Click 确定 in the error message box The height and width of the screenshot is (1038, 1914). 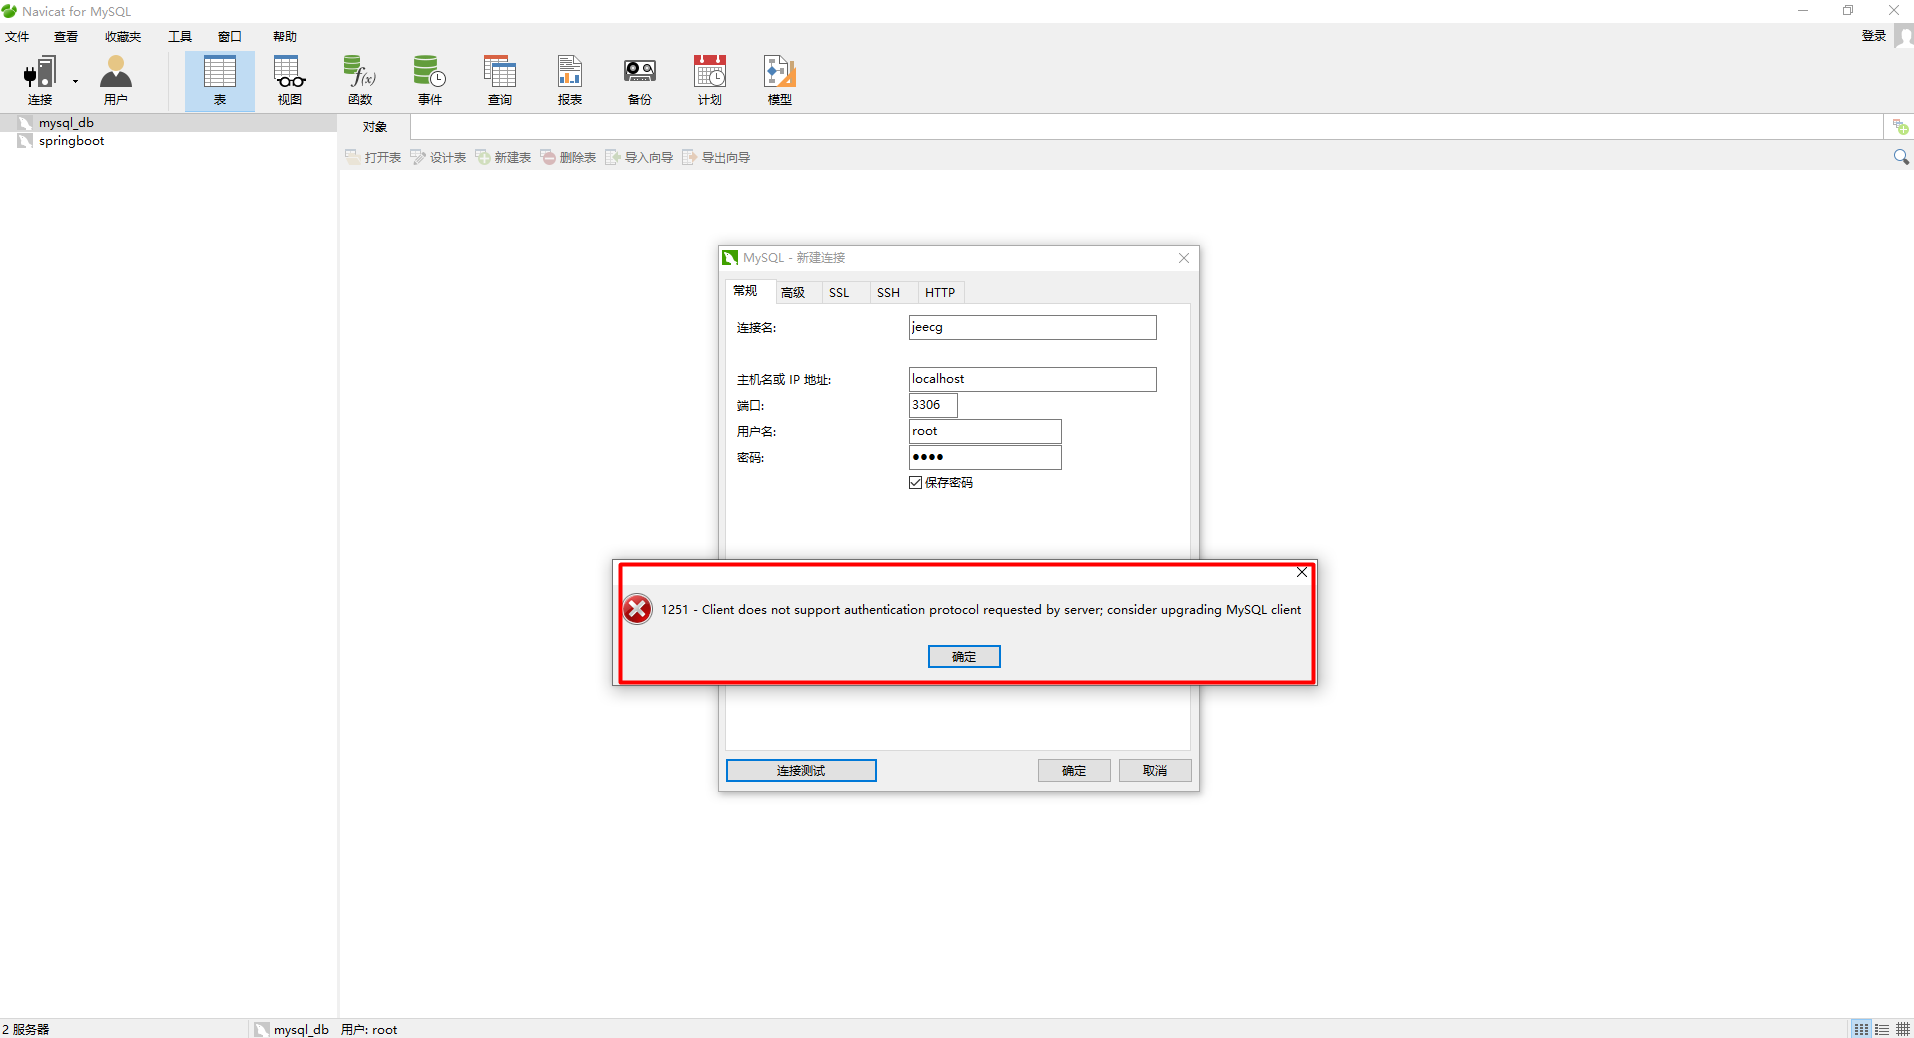(x=964, y=656)
